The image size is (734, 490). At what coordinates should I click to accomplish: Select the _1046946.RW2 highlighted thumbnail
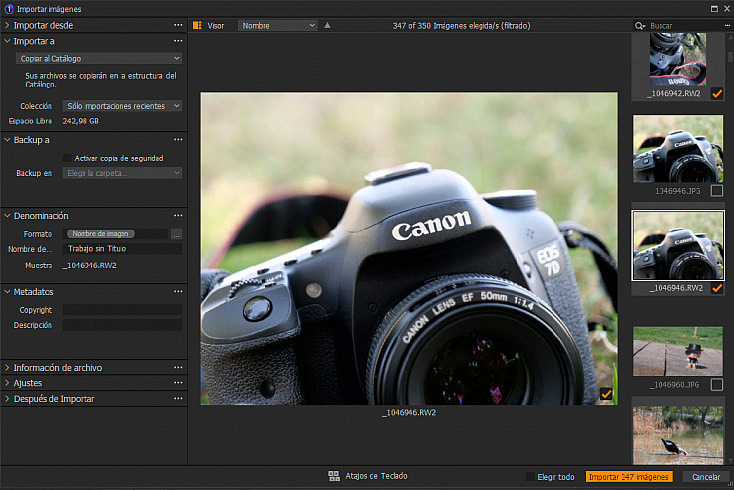(x=678, y=246)
